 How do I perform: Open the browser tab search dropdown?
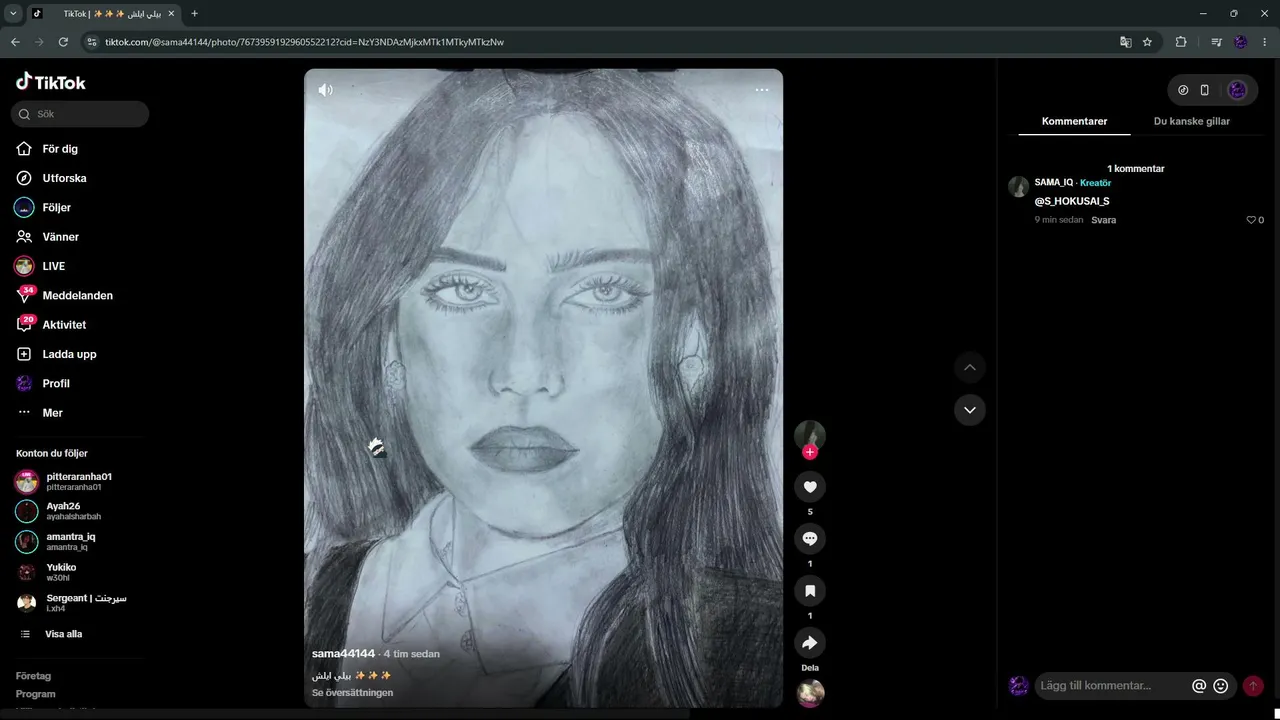tap(13, 14)
